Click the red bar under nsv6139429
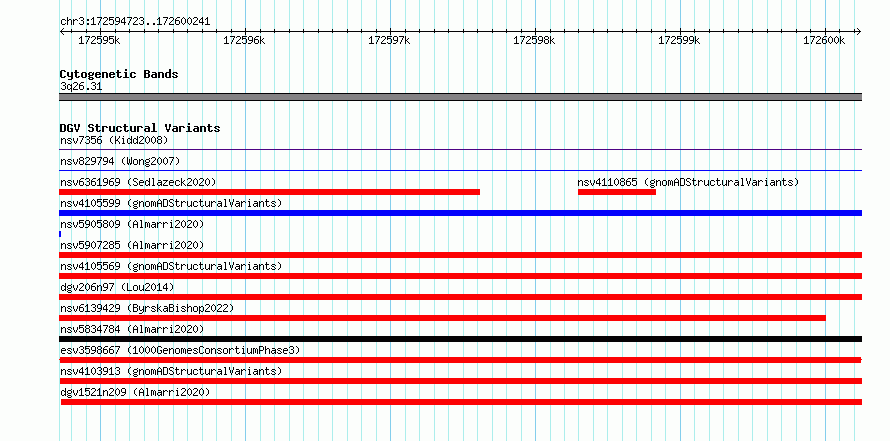890x441 pixels. coord(442,318)
